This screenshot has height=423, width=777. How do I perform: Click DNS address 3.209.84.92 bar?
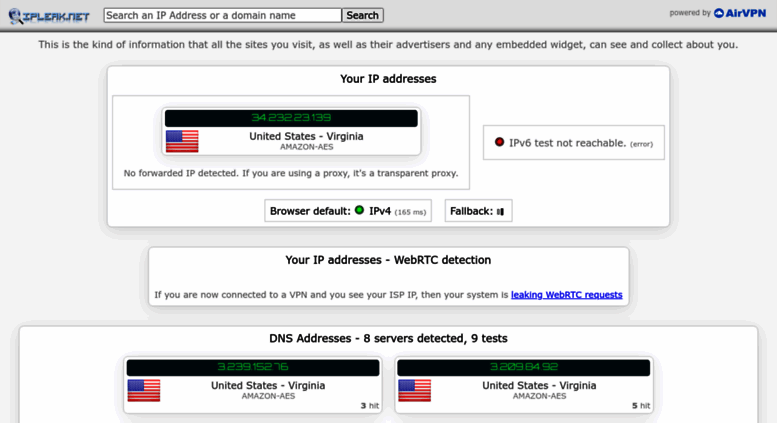(524, 367)
